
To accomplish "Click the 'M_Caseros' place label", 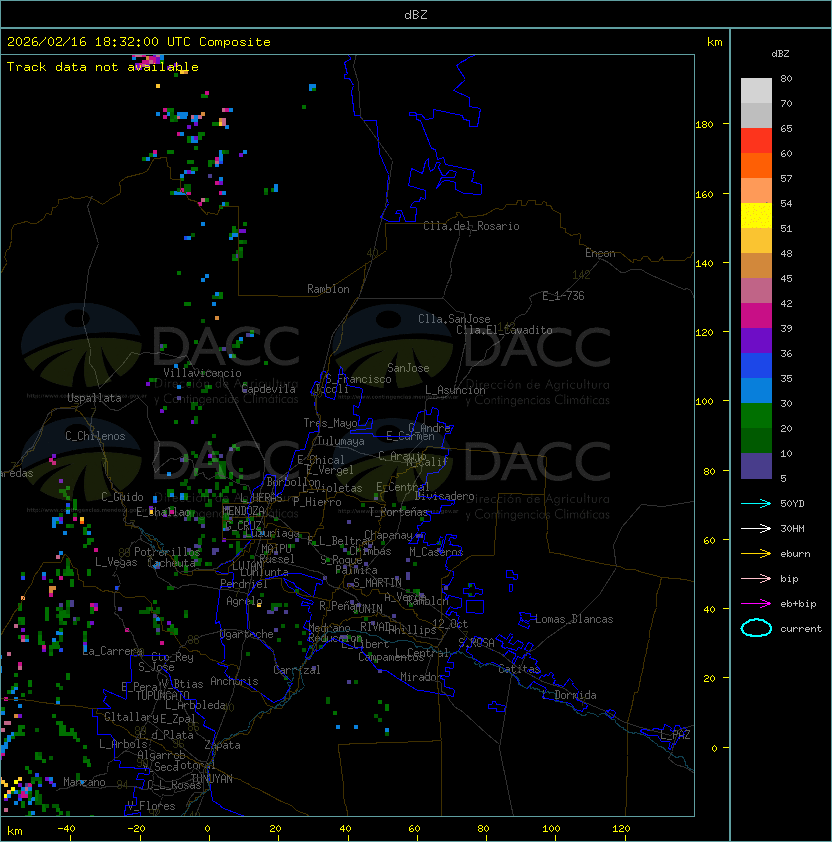I will click(x=436, y=551).
